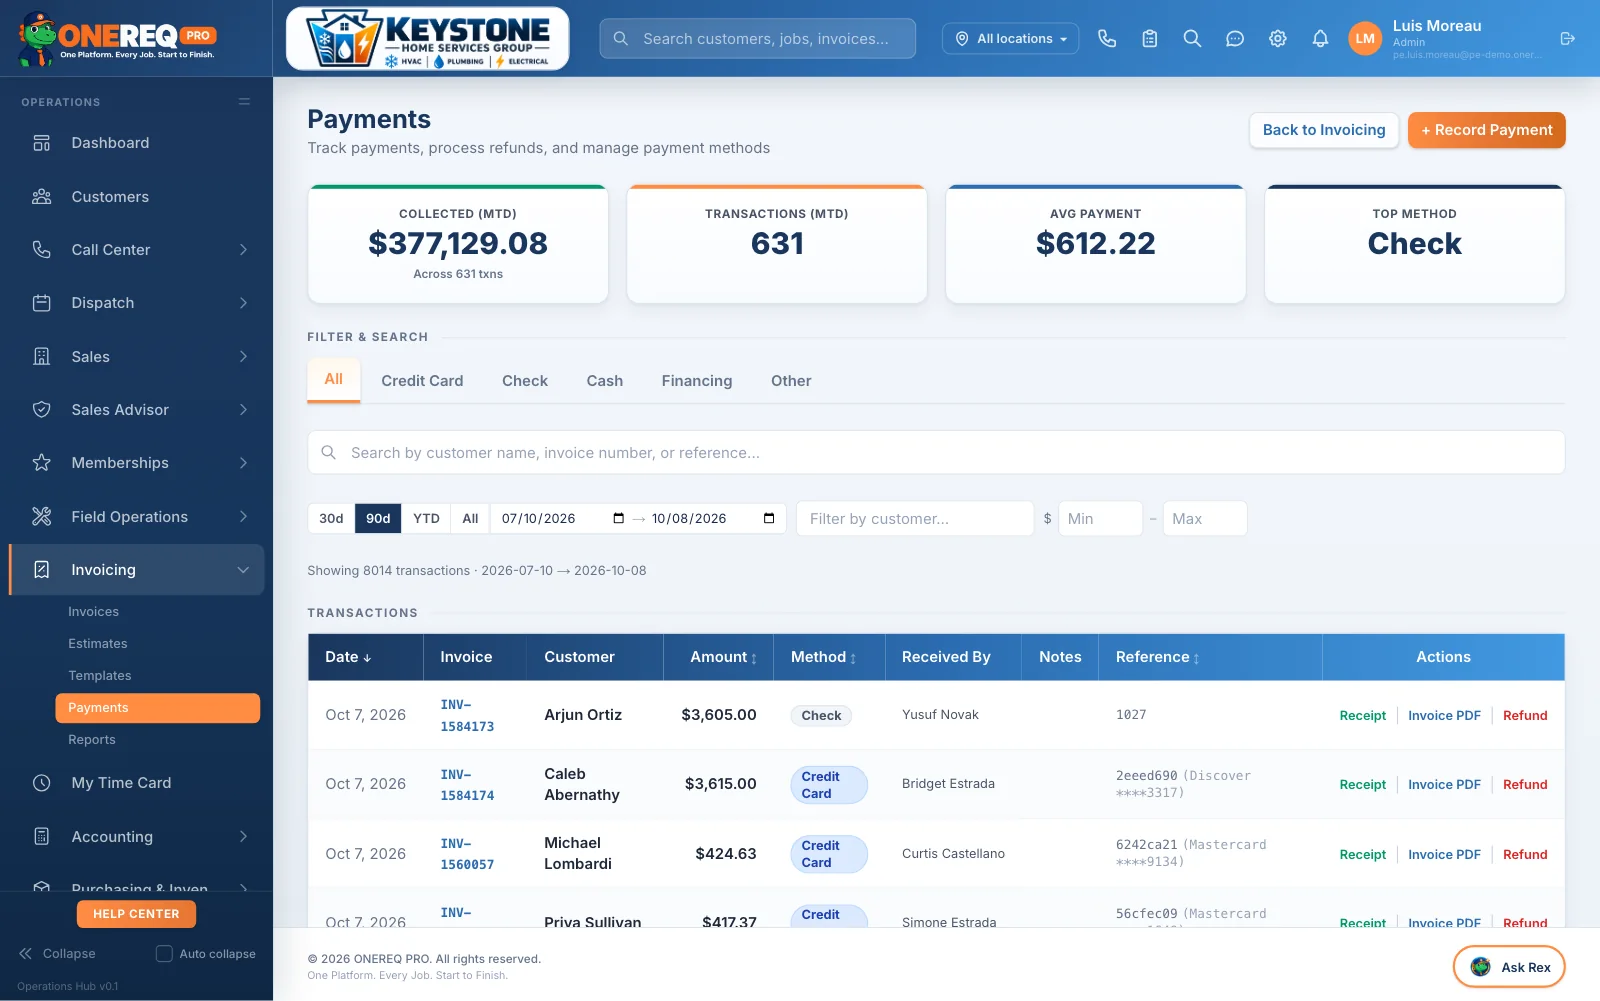Click Refund for Arjun Ortiz row
The image size is (1600, 1001).
pos(1525,715)
